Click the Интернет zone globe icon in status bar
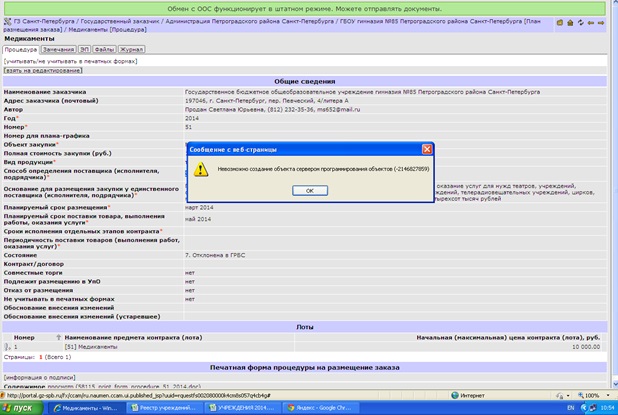The width and height of the screenshot is (618, 415). pos(455,395)
